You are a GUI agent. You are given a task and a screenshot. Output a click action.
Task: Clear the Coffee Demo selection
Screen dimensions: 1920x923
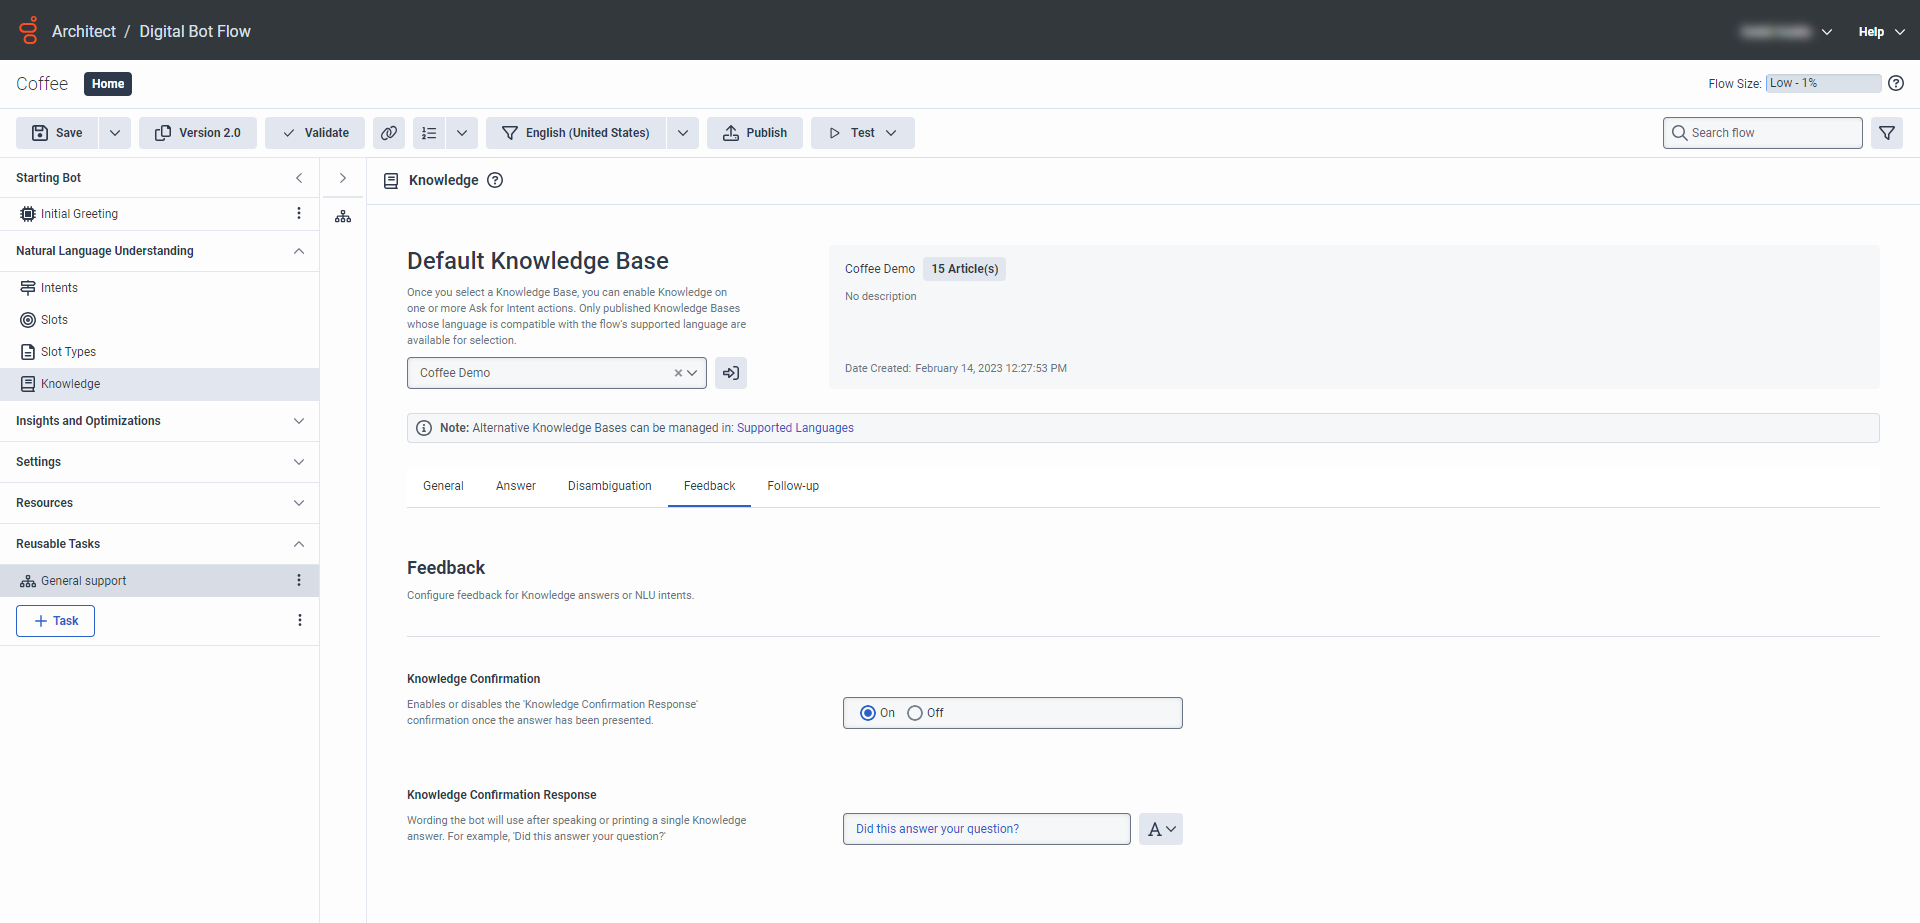click(x=678, y=373)
